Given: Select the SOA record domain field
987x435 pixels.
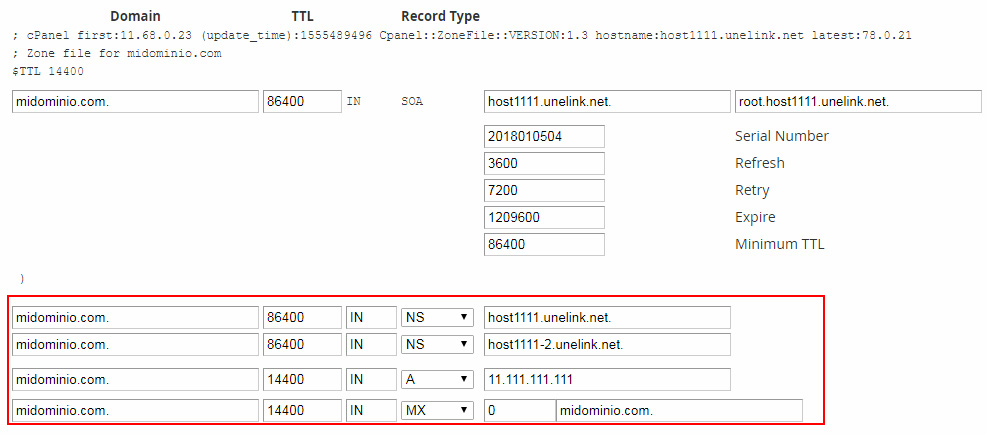Looking at the screenshot, I should (135, 102).
